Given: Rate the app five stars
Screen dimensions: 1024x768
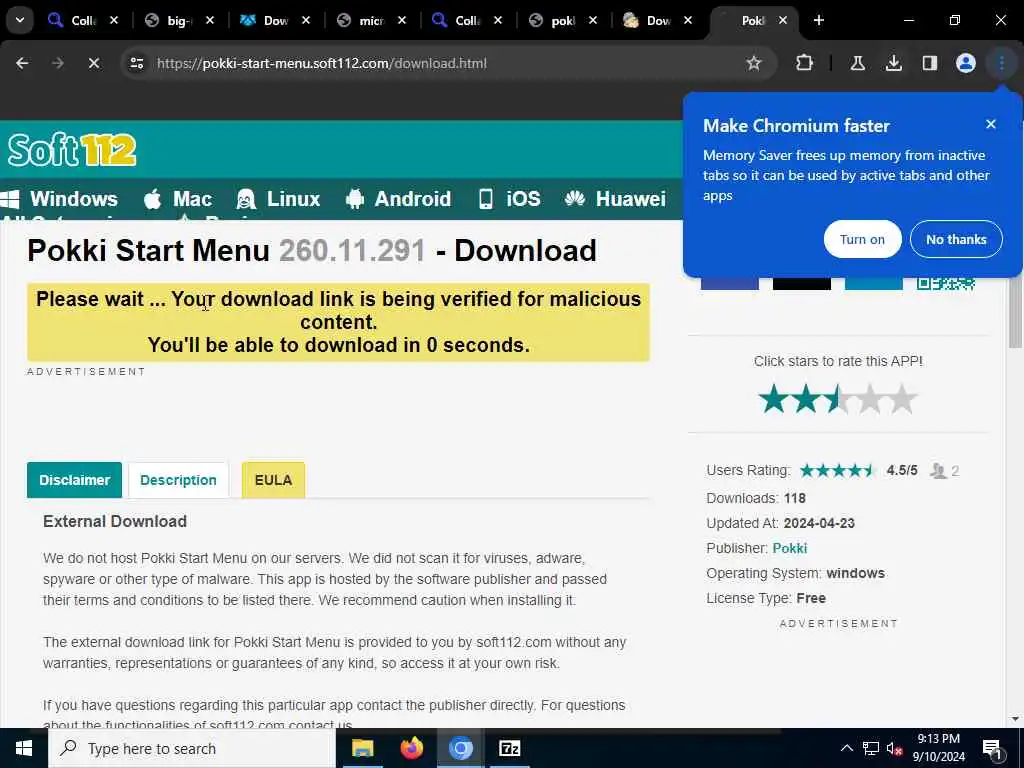Looking at the screenshot, I should [x=902, y=398].
